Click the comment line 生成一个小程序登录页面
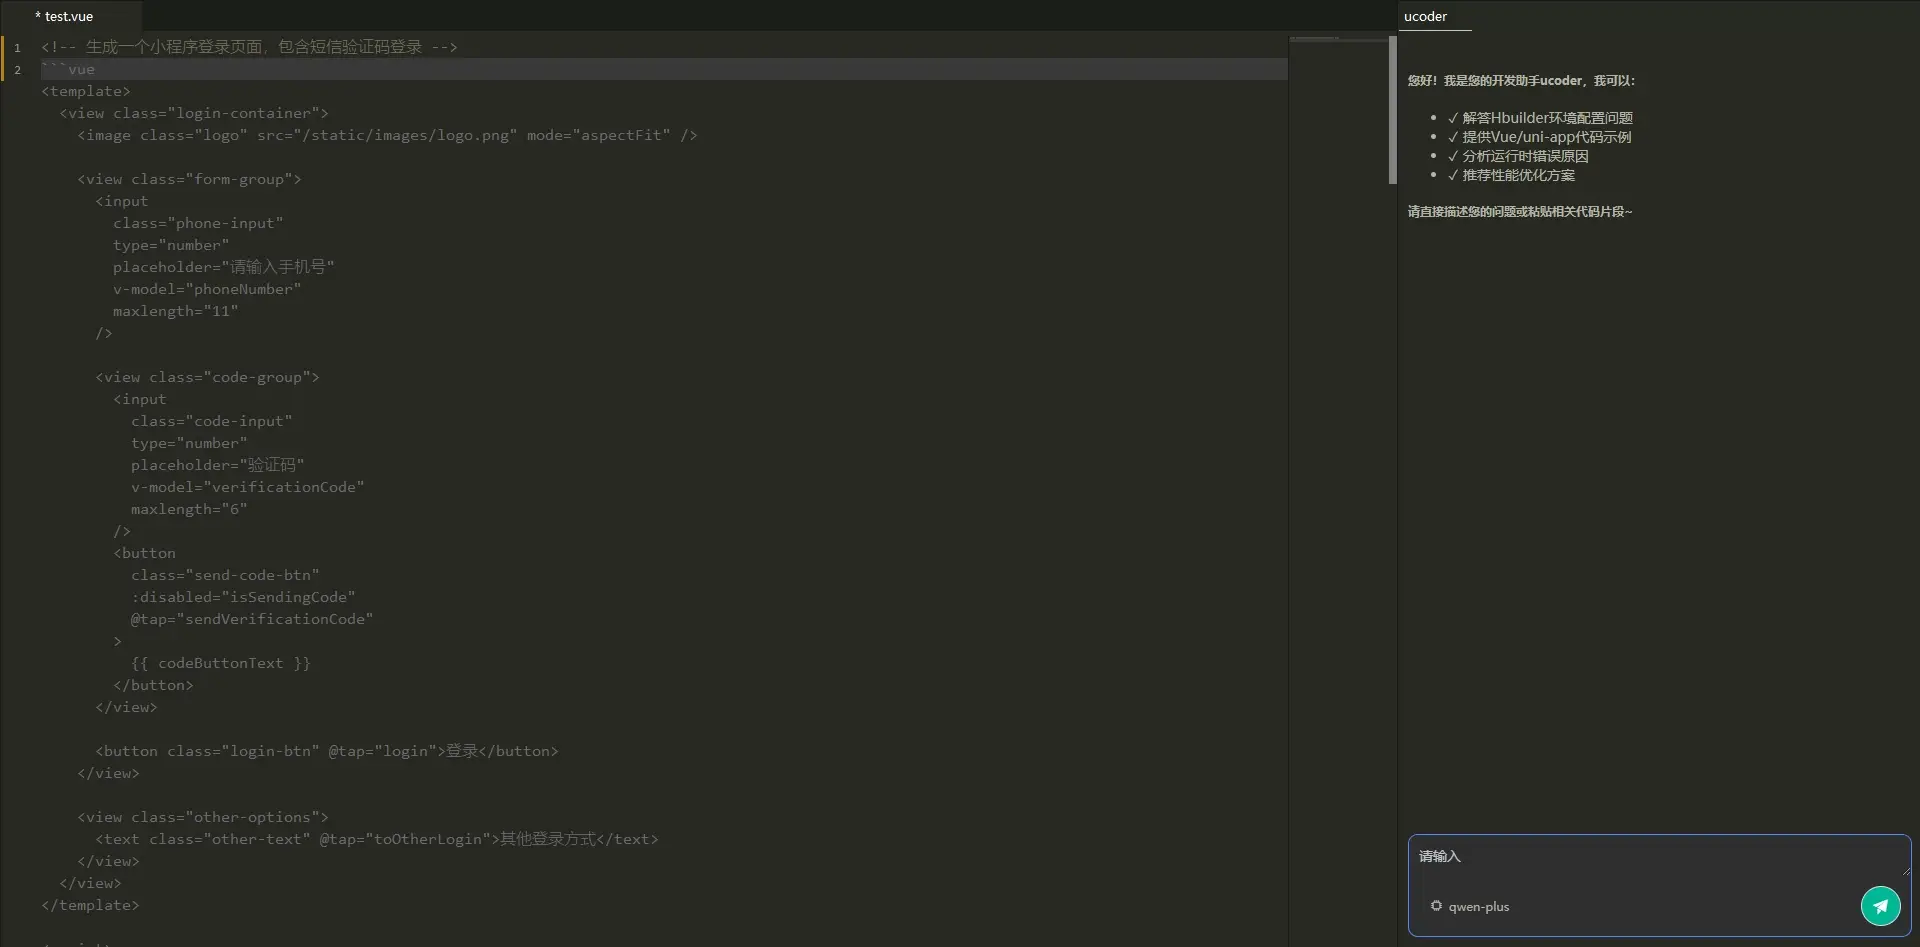 click(x=249, y=47)
